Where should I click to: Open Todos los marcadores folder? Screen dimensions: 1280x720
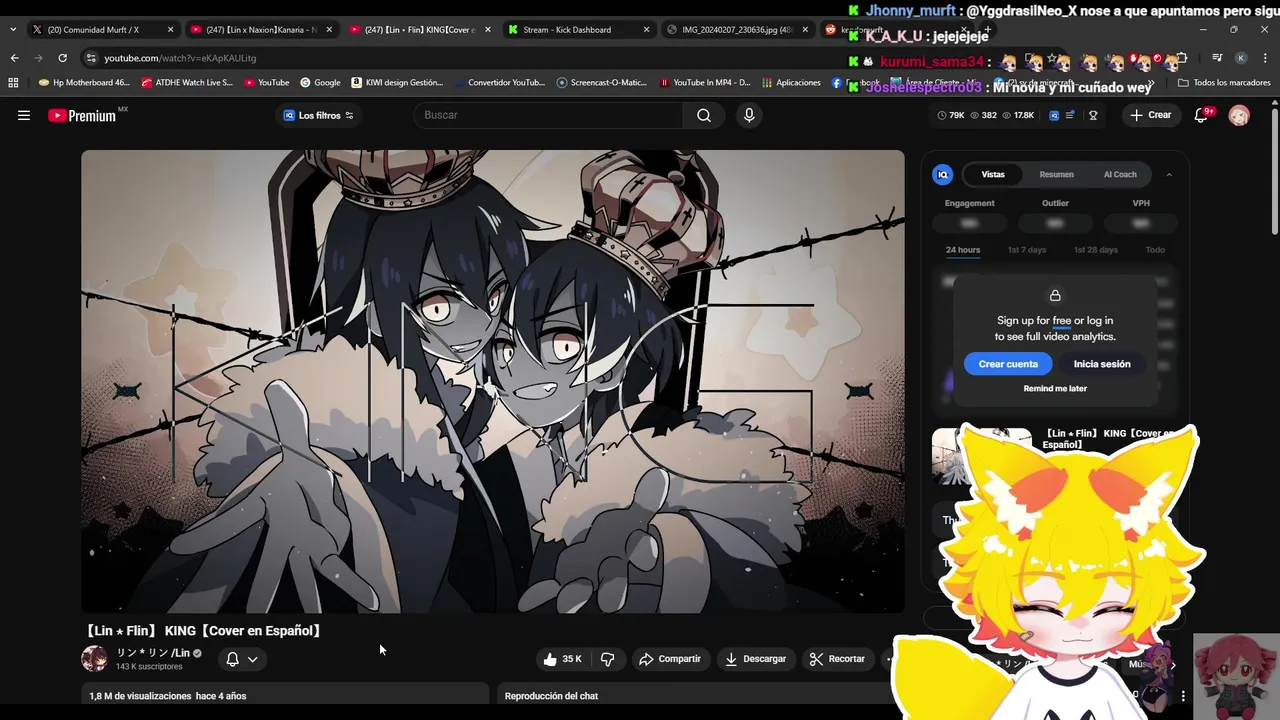coord(1224,82)
